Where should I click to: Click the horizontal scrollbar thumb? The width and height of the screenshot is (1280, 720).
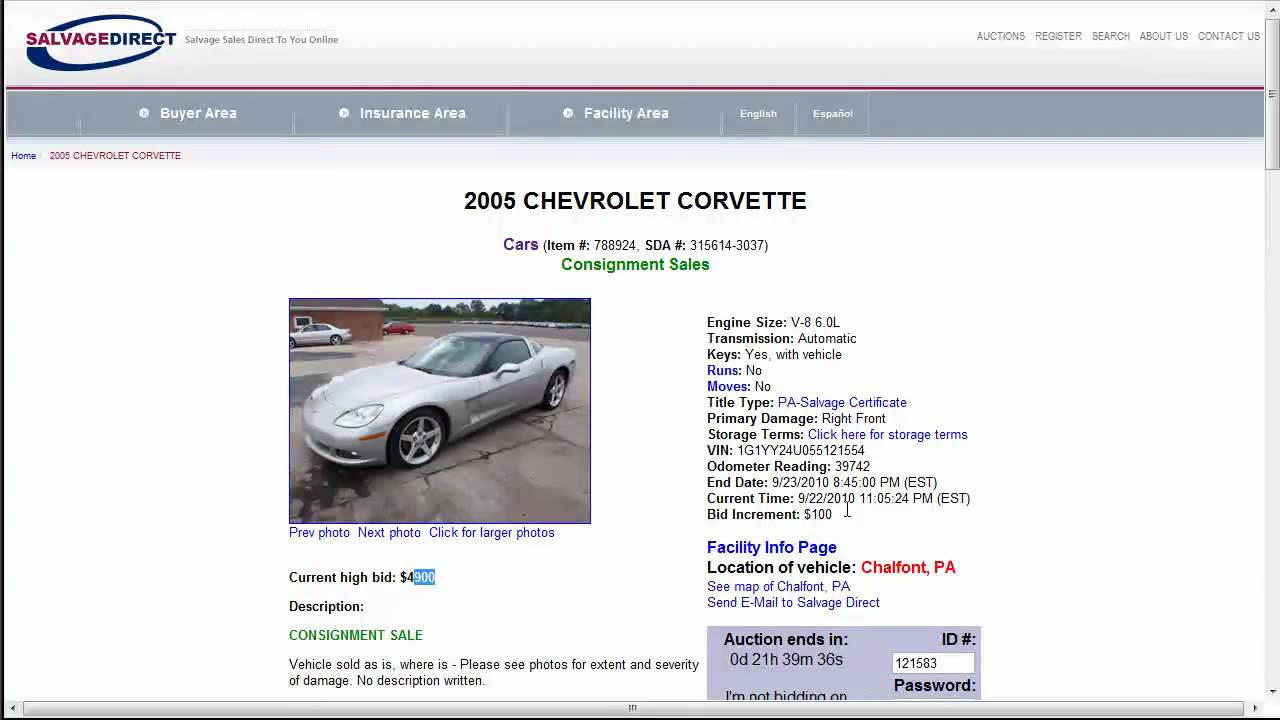tap(632, 708)
